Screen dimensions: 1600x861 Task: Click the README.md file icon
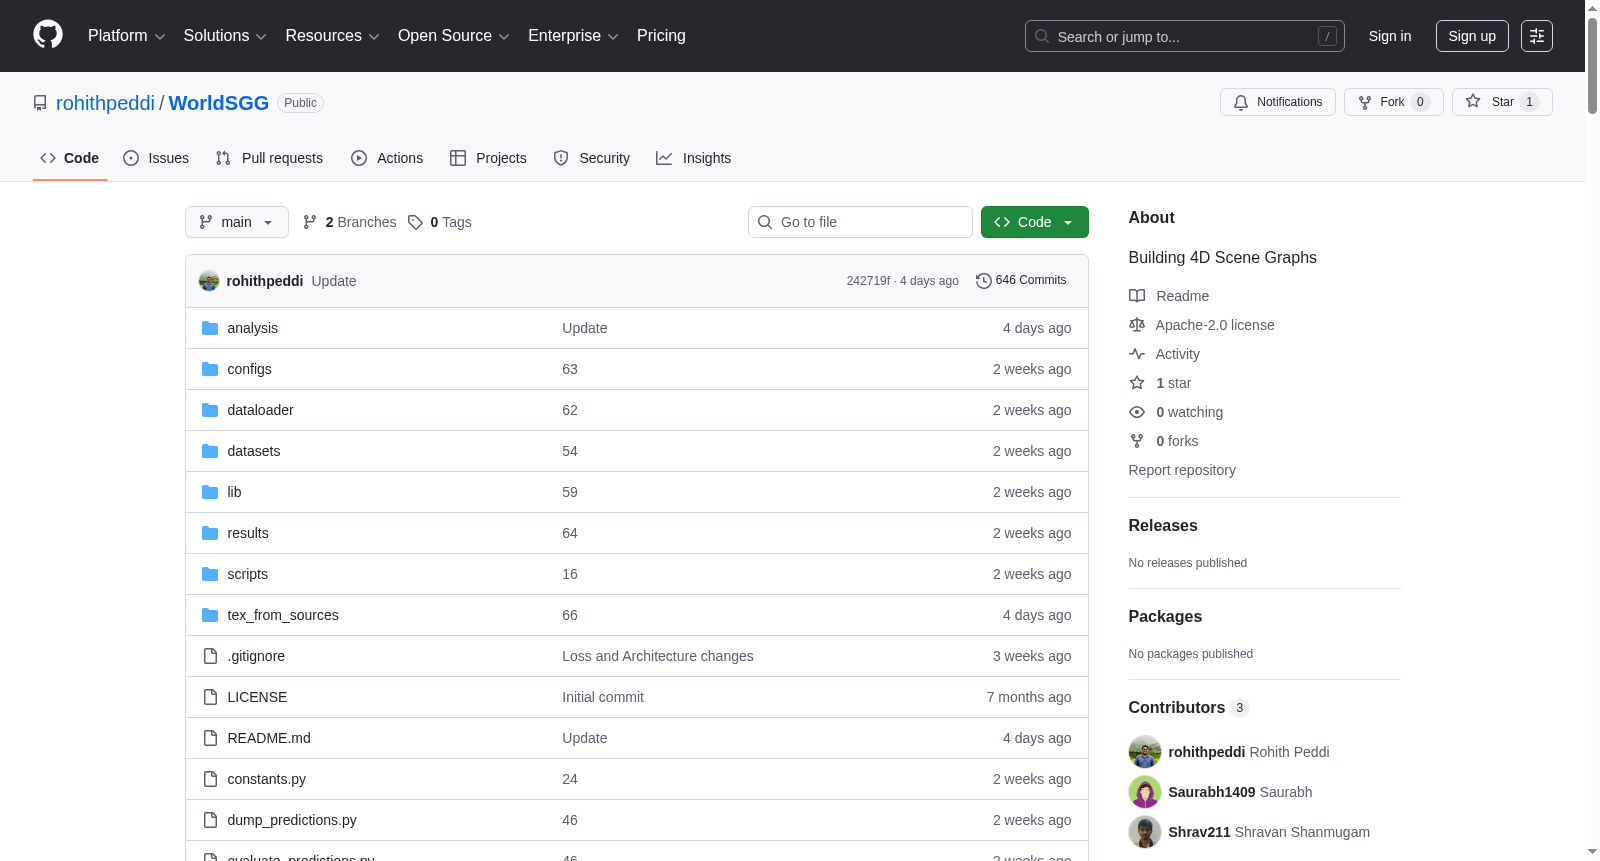210,738
